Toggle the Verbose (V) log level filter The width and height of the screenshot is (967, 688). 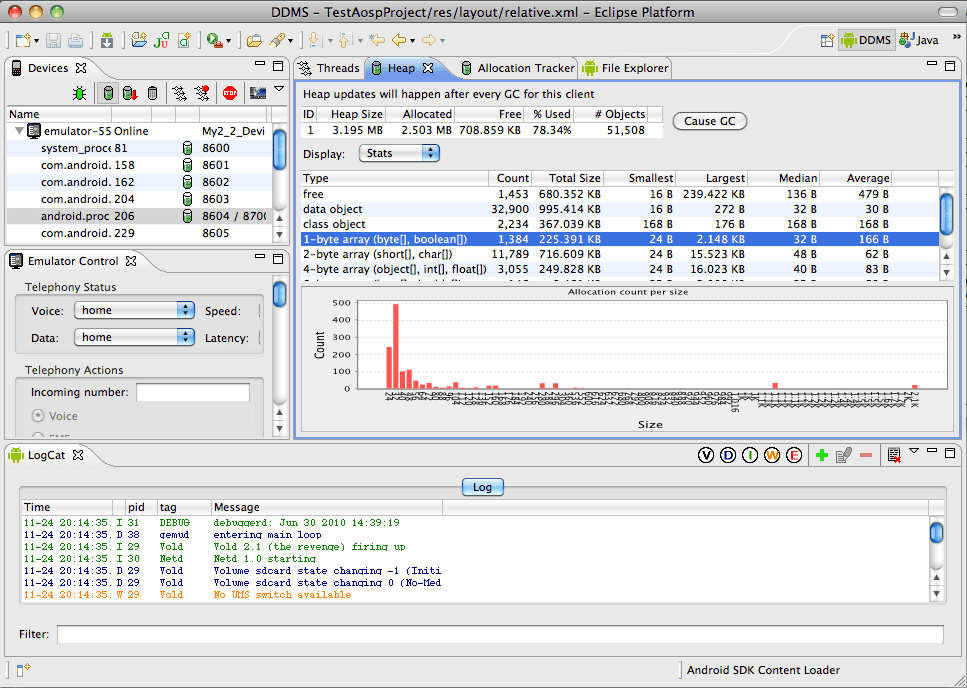tap(706, 455)
